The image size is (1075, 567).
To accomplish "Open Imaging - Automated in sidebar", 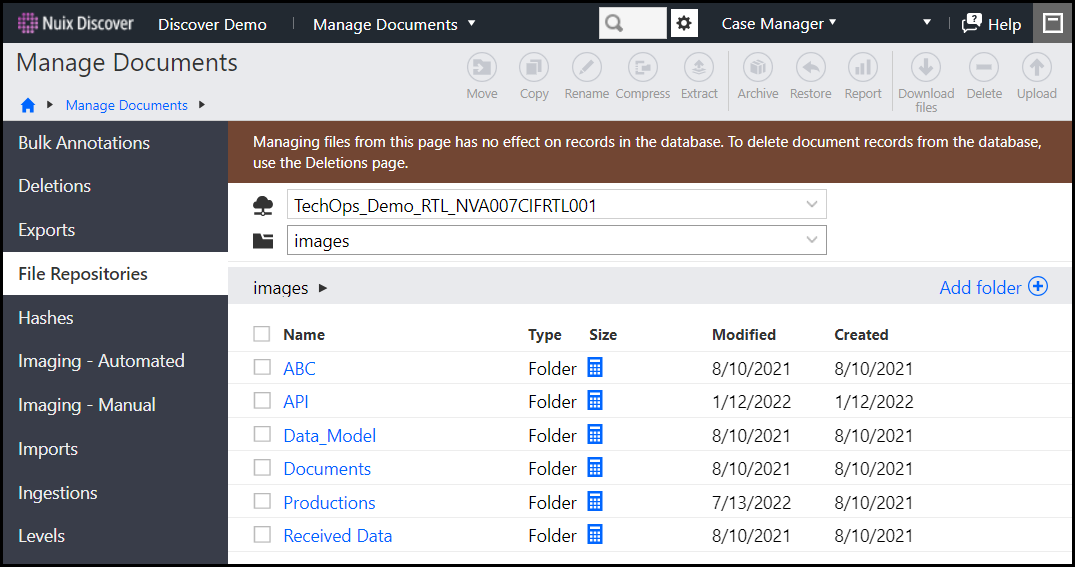I will [x=115, y=361].
